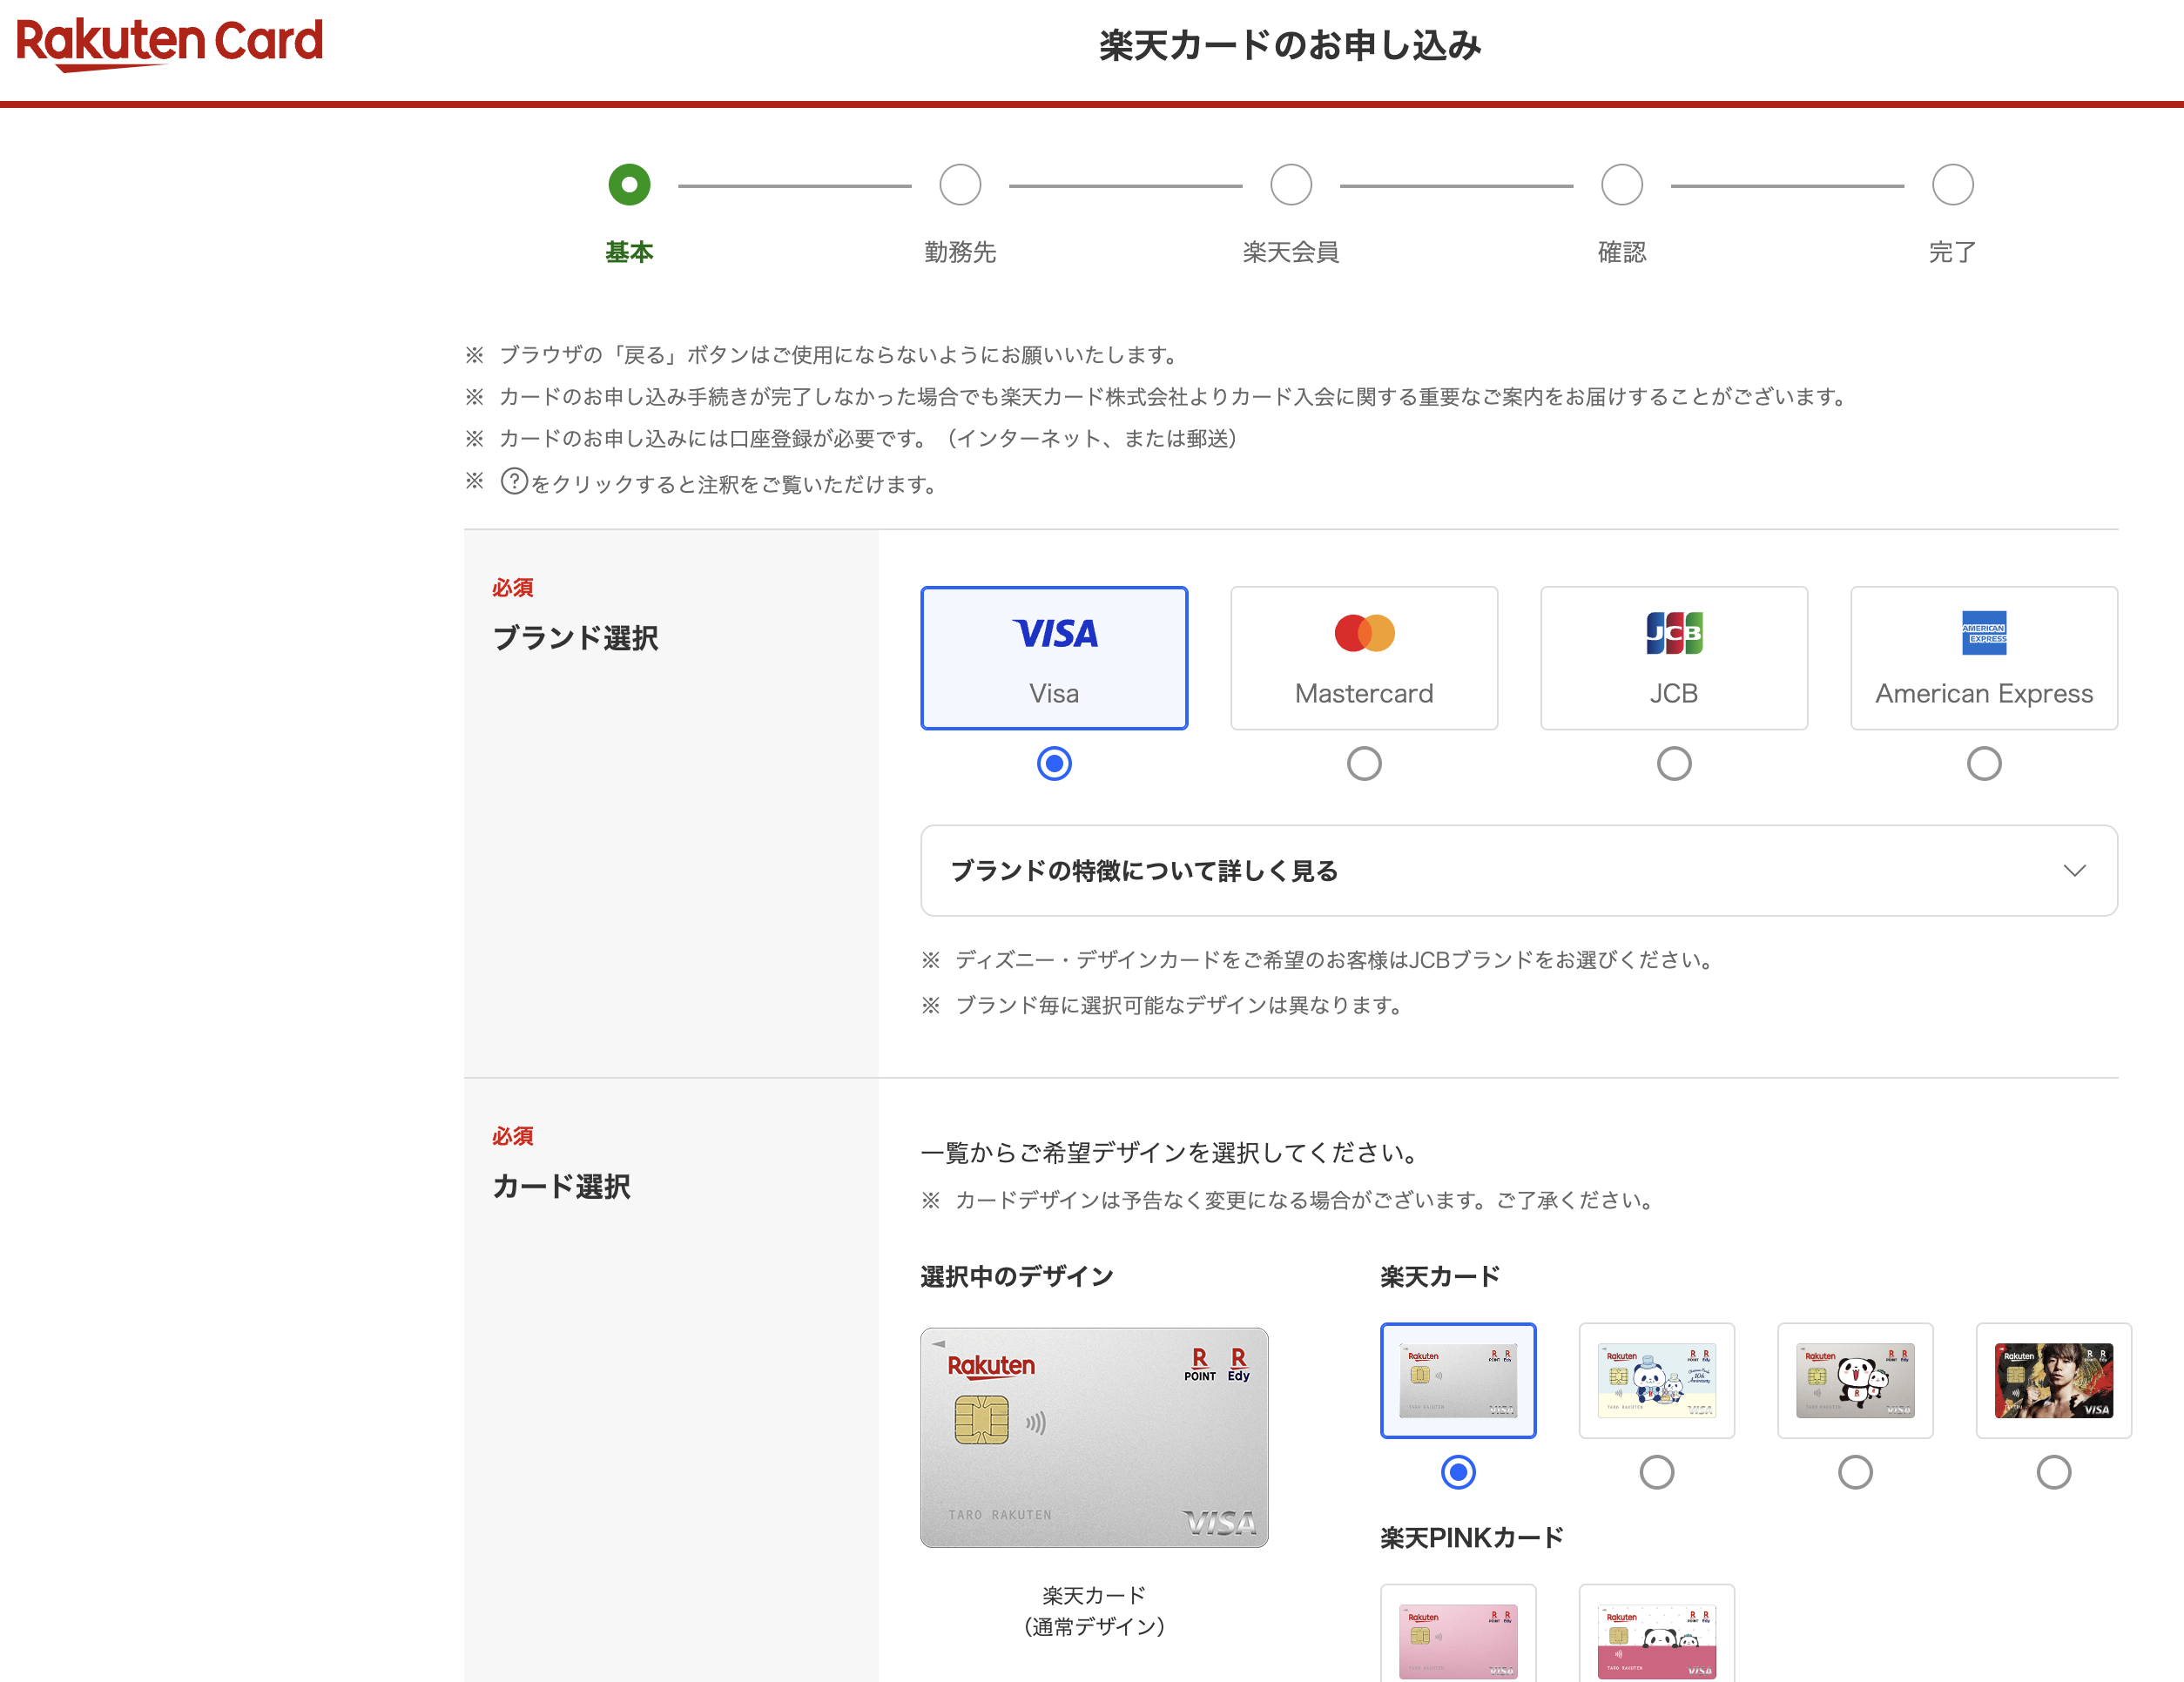The image size is (2184, 1682).
Task: Click the 楽天PINKカード heading
Action: (x=1472, y=1538)
